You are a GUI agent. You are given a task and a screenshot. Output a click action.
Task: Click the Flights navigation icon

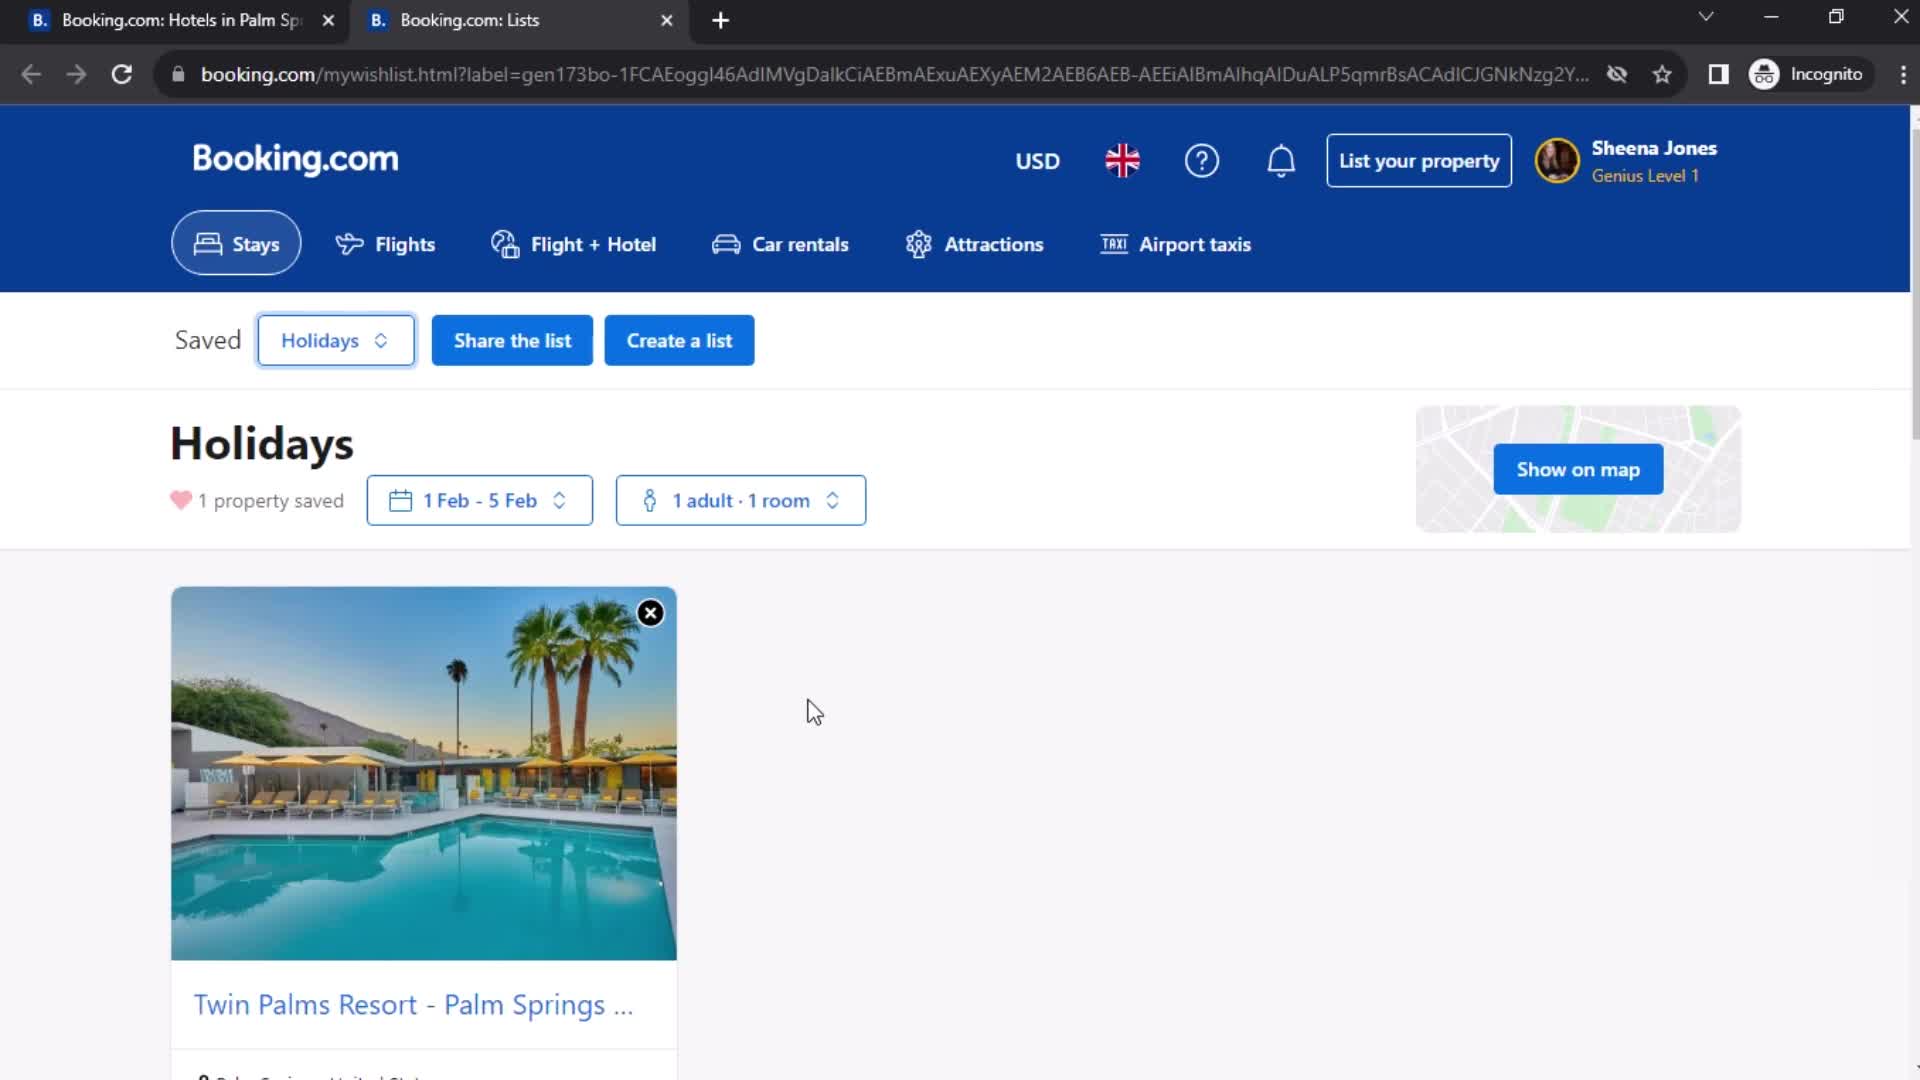click(x=348, y=244)
